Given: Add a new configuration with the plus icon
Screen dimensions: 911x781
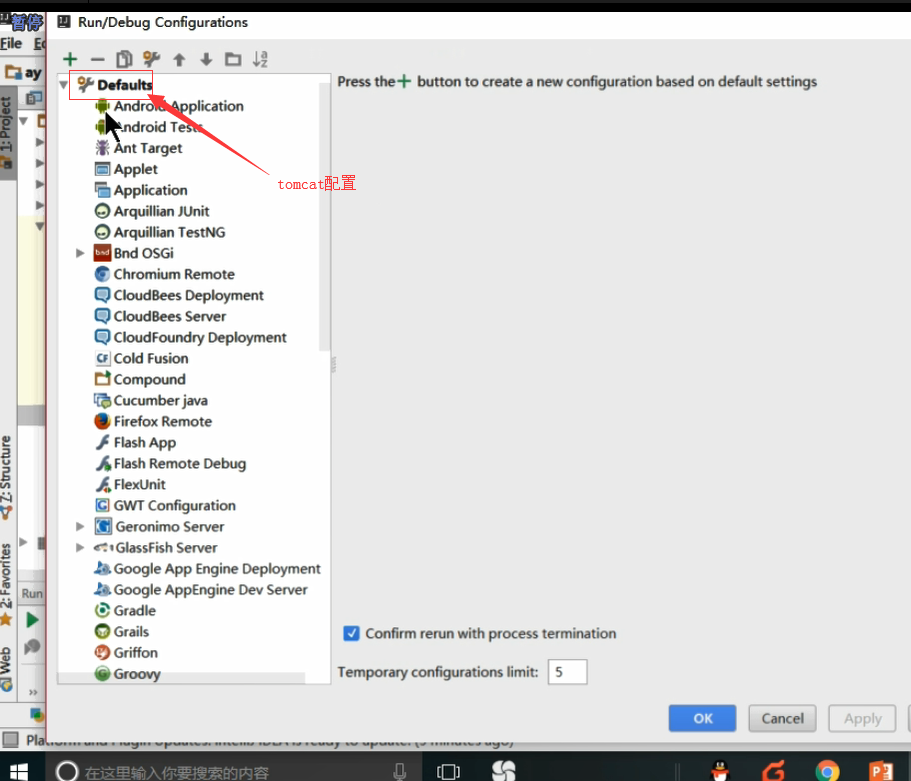Looking at the screenshot, I should point(70,59).
